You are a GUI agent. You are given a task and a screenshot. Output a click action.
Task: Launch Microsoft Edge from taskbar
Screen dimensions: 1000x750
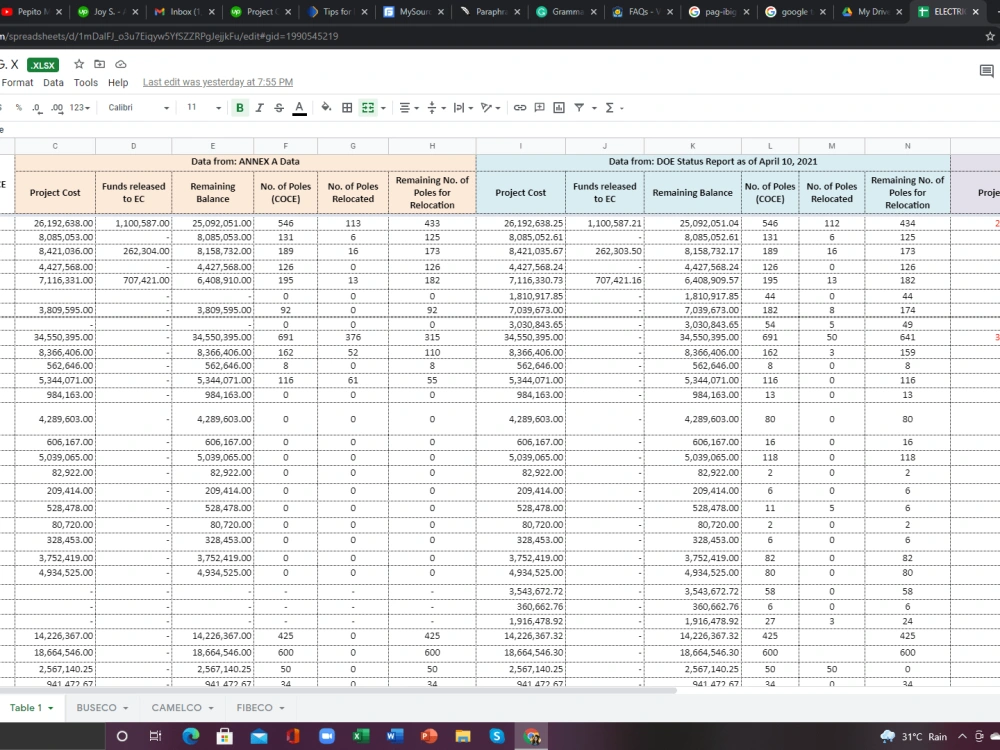(x=190, y=736)
